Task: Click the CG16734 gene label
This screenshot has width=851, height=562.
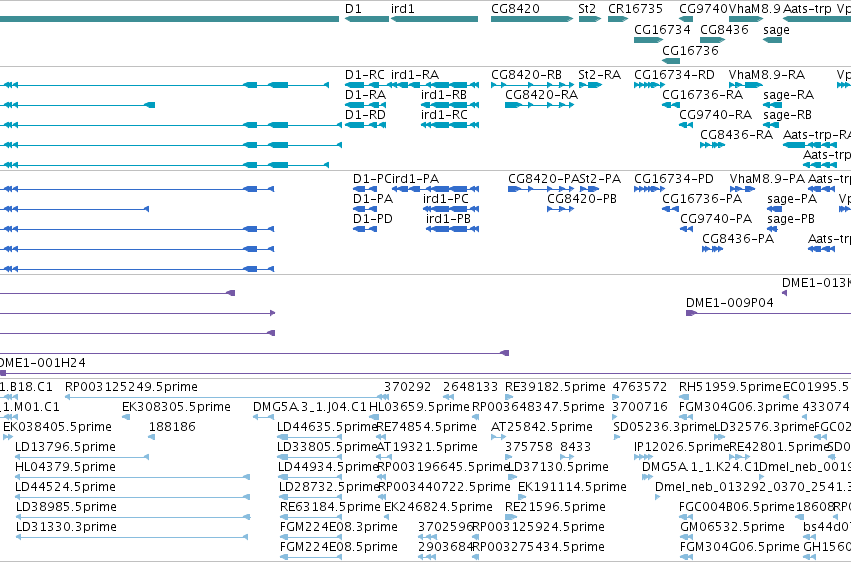Action: click(x=662, y=30)
